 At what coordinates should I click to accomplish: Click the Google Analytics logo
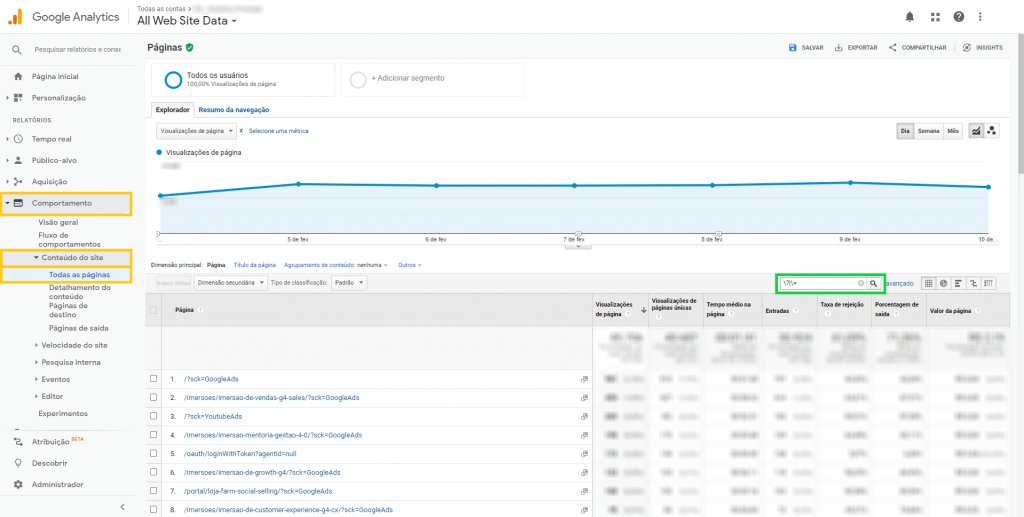(x=14, y=17)
